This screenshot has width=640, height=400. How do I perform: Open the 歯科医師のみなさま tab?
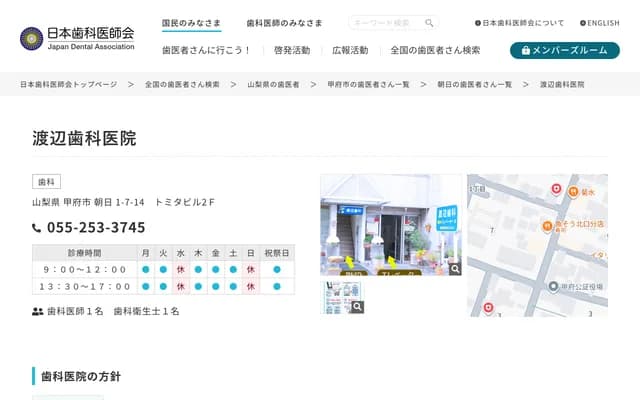pyautogui.click(x=284, y=23)
